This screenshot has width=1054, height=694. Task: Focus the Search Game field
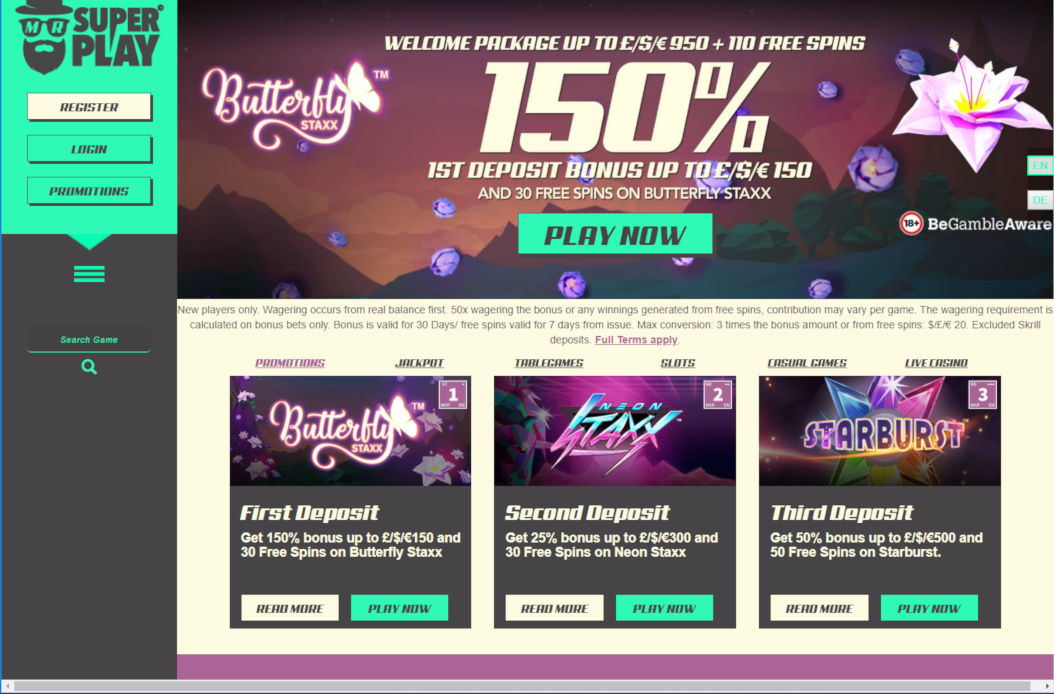click(x=89, y=340)
